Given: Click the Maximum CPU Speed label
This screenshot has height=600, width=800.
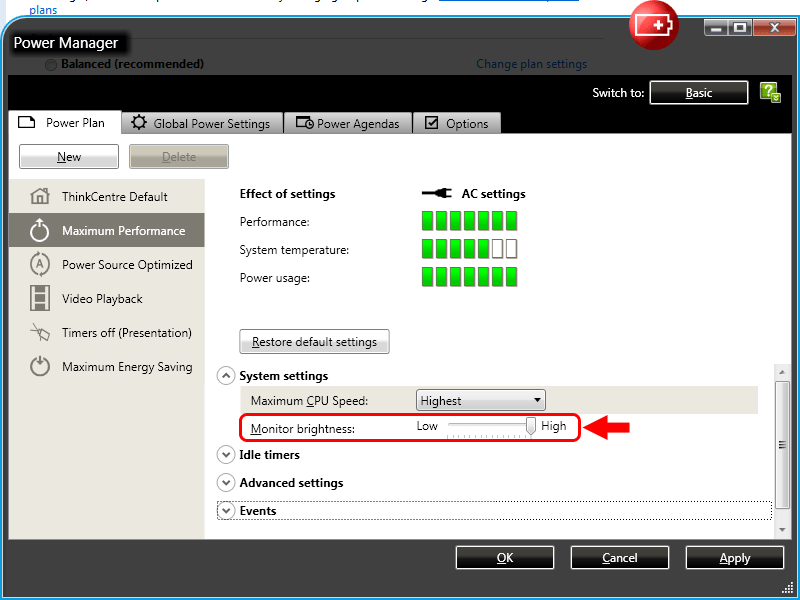Looking at the screenshot, I should (x=309, y=401).
